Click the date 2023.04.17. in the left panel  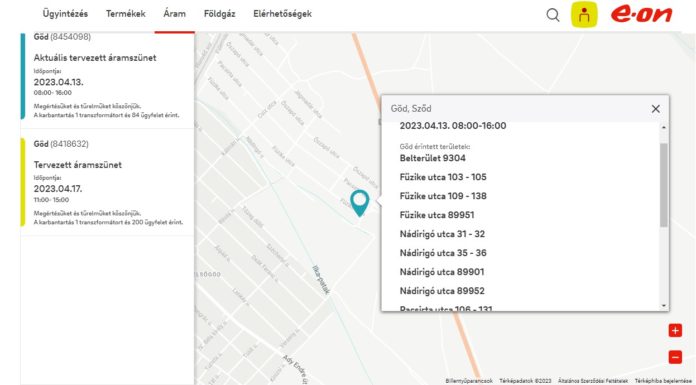(x=58, y=189)
